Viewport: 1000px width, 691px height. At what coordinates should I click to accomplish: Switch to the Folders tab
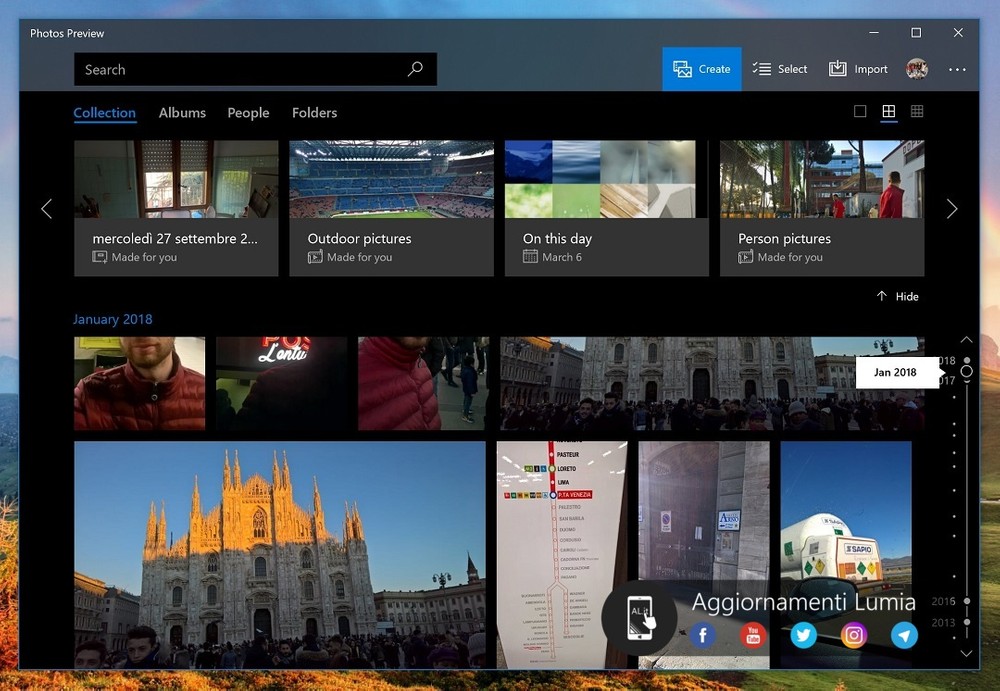[x=314, y=113]
